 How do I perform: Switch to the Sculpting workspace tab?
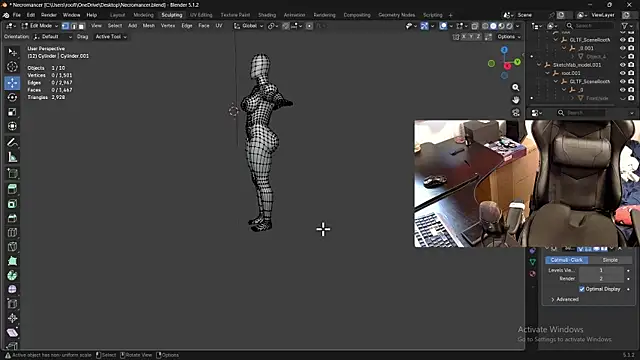point(171,15)
